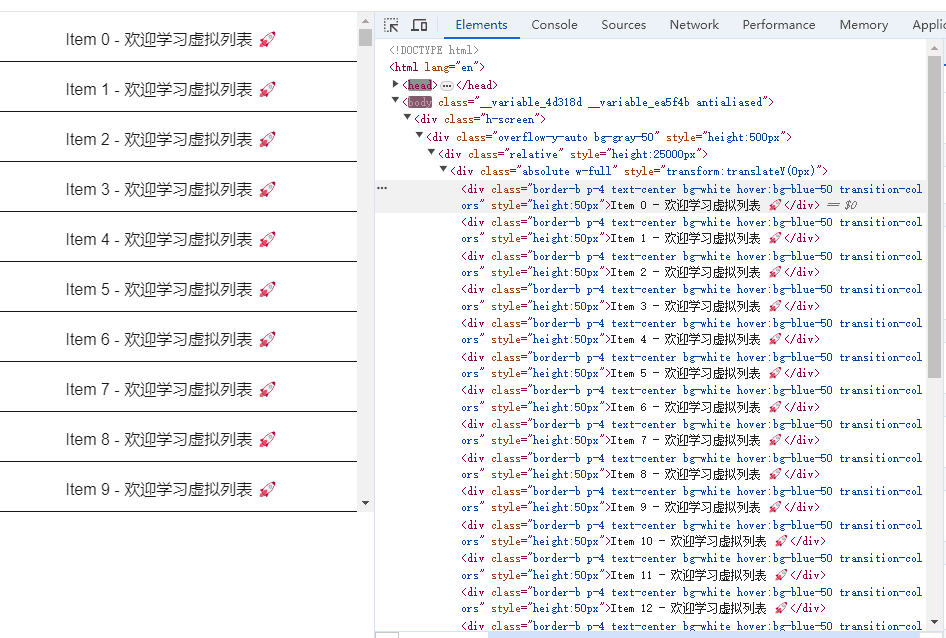Expand the head element node
Screen dimensions: 946x638
point(395,84)
